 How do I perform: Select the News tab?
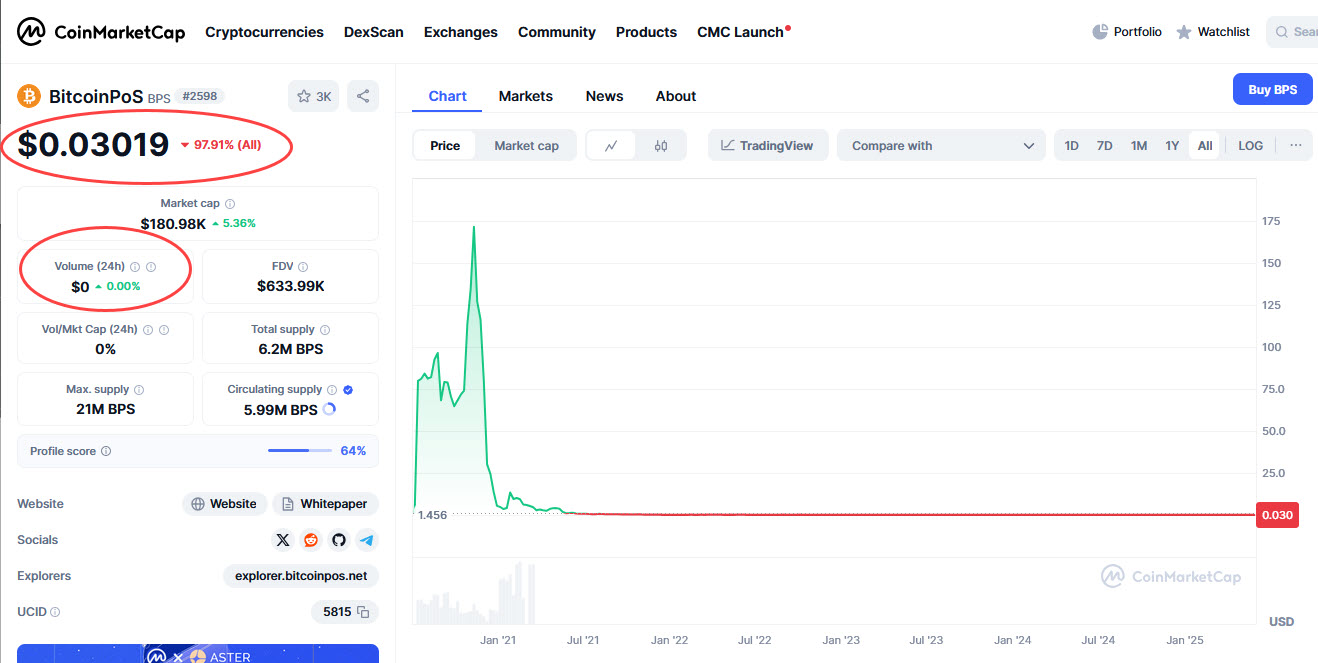(x=604, y=96)
